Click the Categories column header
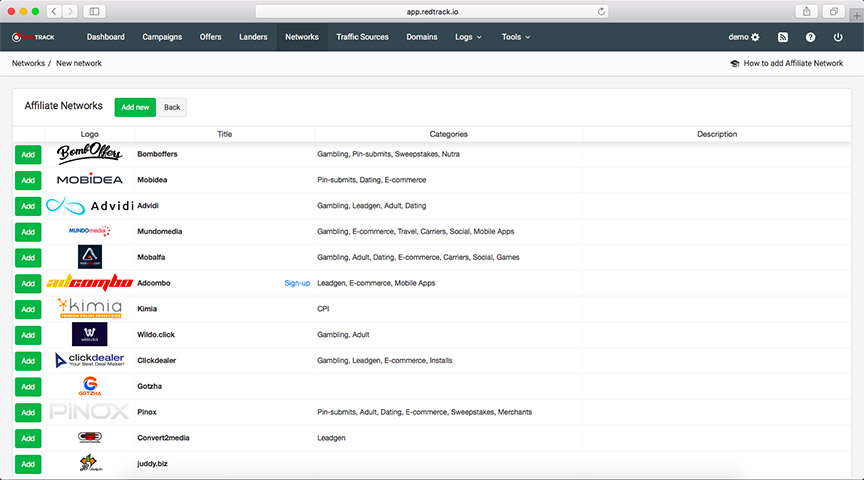 449,134
